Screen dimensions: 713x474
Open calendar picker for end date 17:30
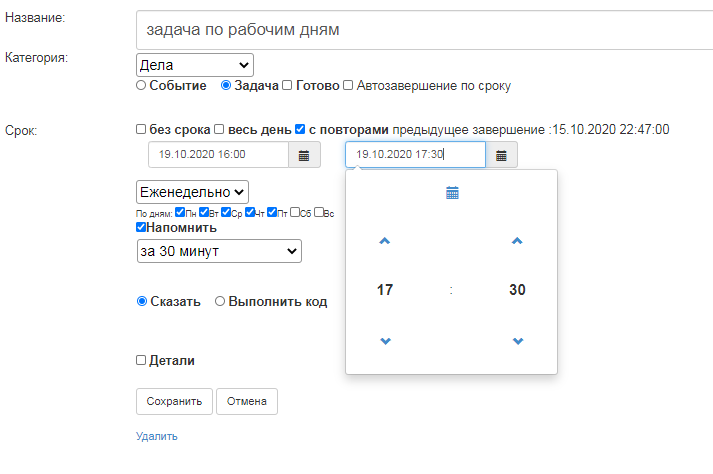point(501,155)
